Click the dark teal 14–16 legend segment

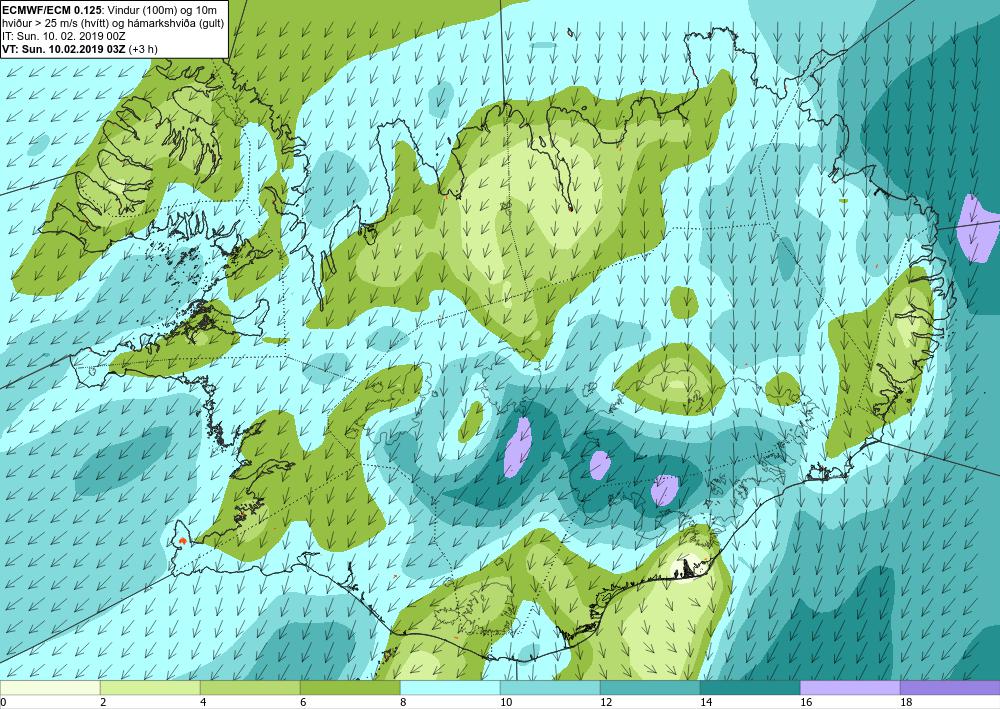pos(750,688)
